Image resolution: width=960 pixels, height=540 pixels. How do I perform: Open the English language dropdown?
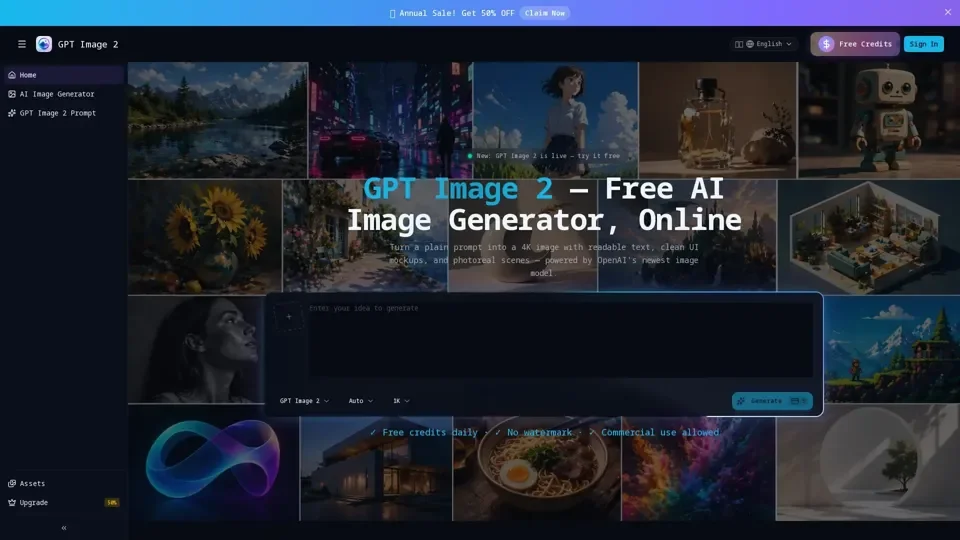point(763,44)
